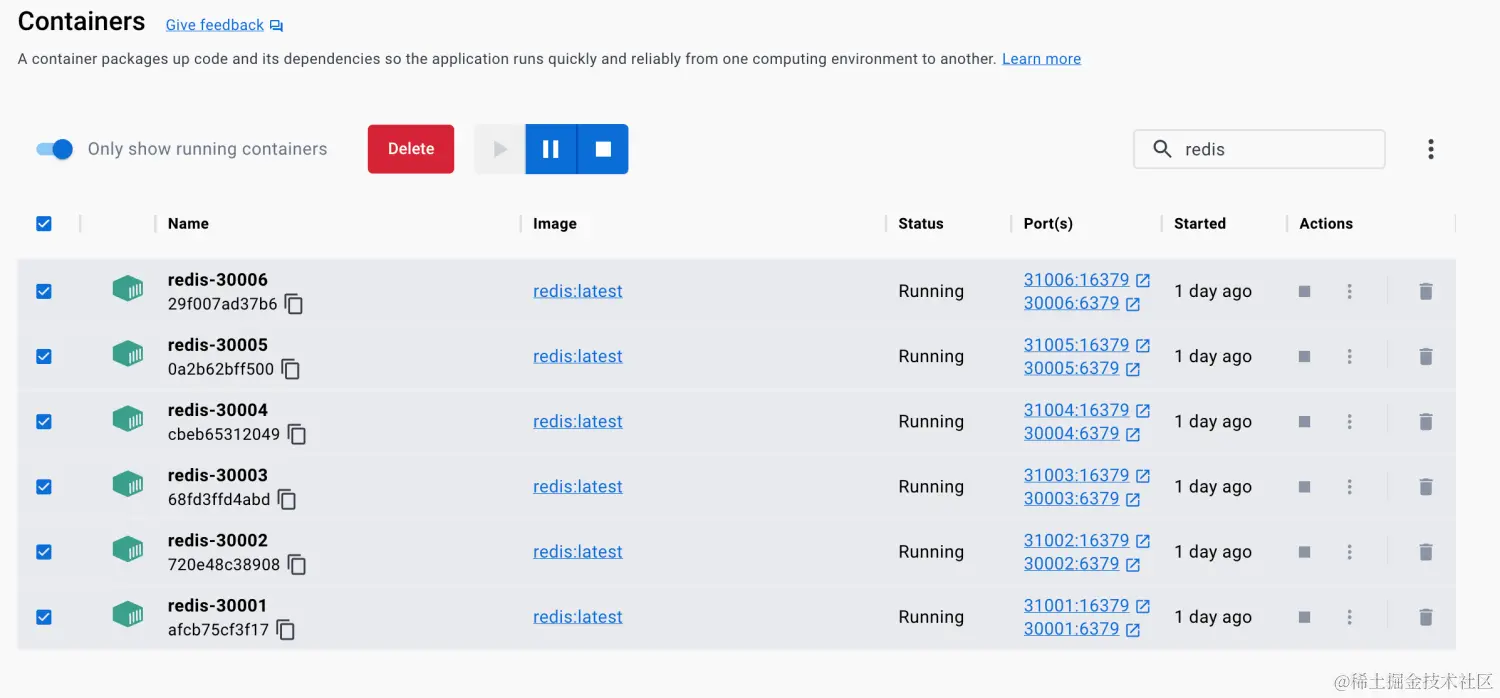This screenshot has width=1500, height=698.
Task: Uncheck the redis-30004 row checkbox
Action: click(x=44, y=421)
